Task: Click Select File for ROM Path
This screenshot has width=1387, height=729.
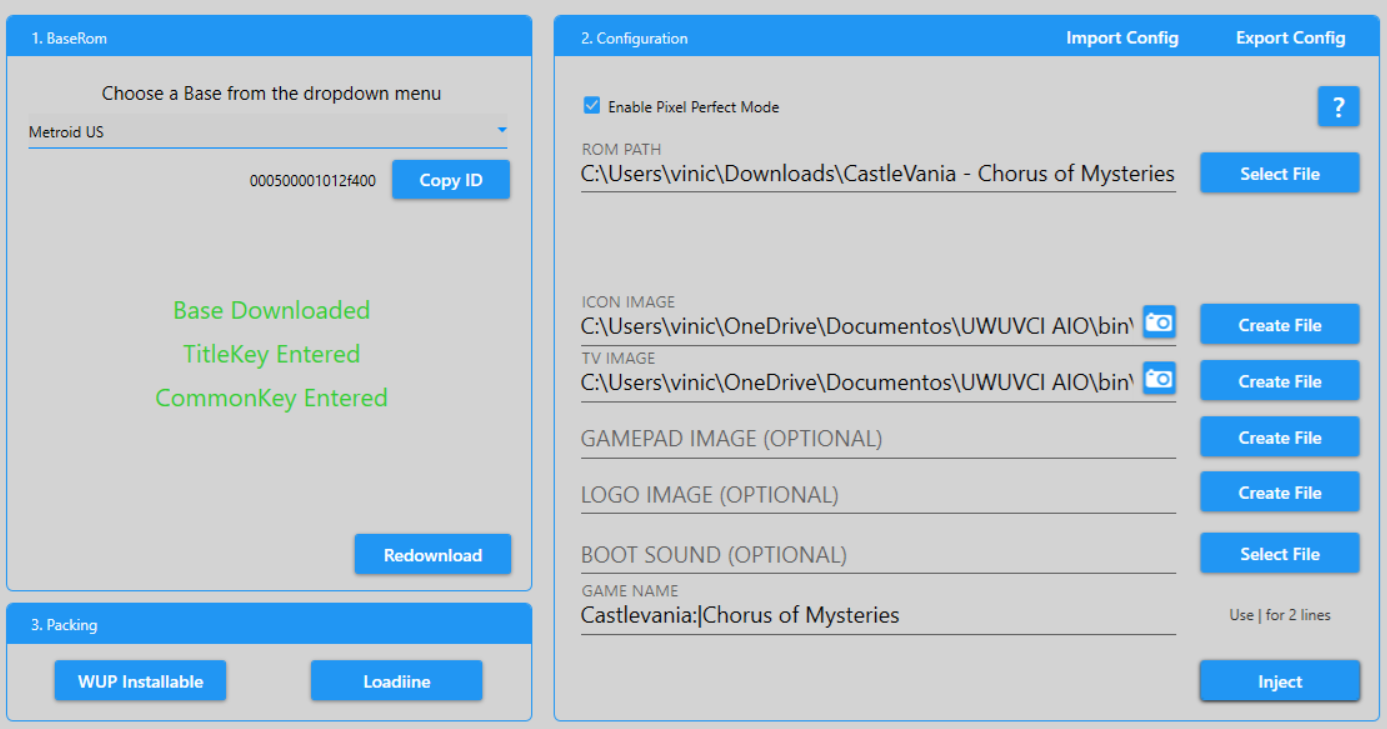Action: (1279, 173)
